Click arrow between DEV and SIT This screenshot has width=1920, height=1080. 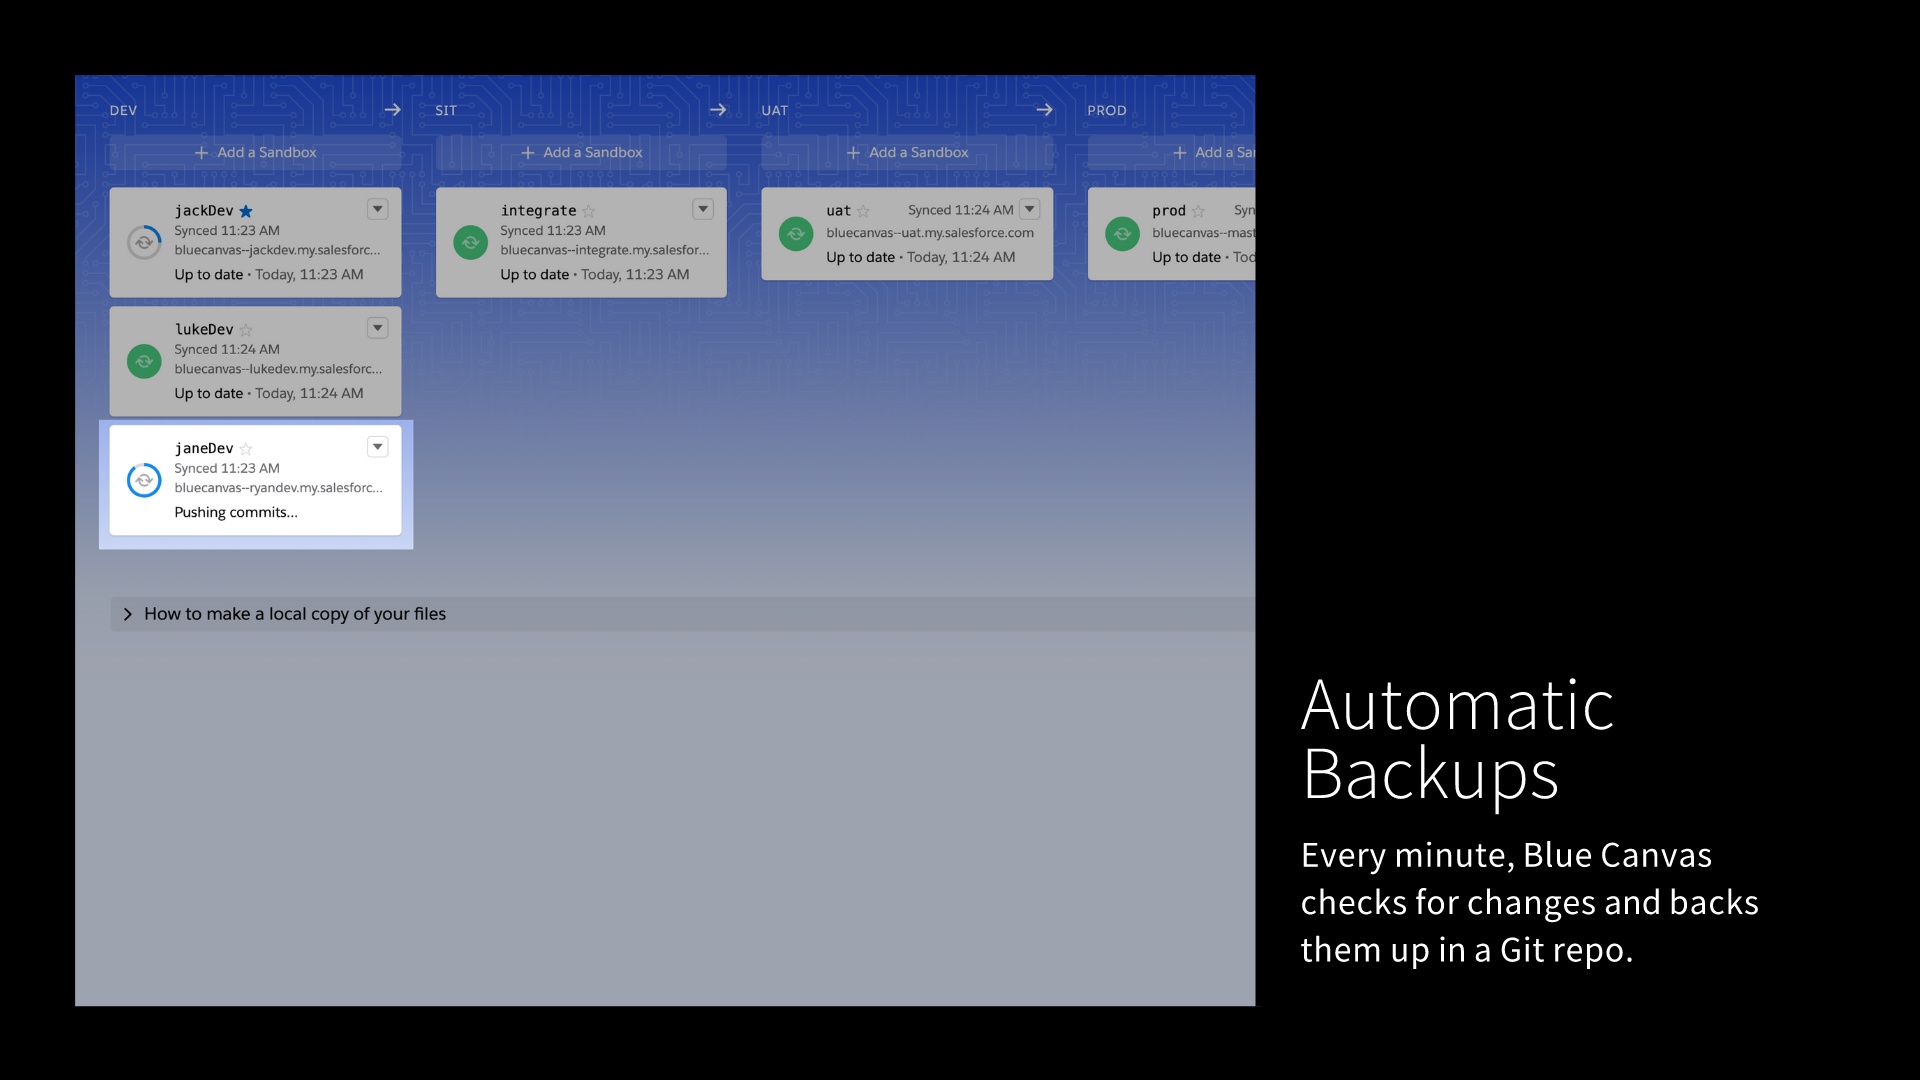click(392, 110)
